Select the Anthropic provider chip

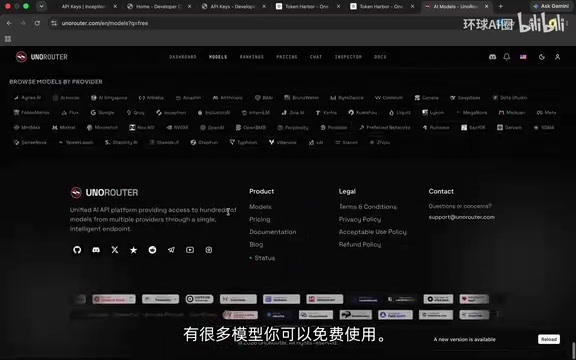click(228, 98)
